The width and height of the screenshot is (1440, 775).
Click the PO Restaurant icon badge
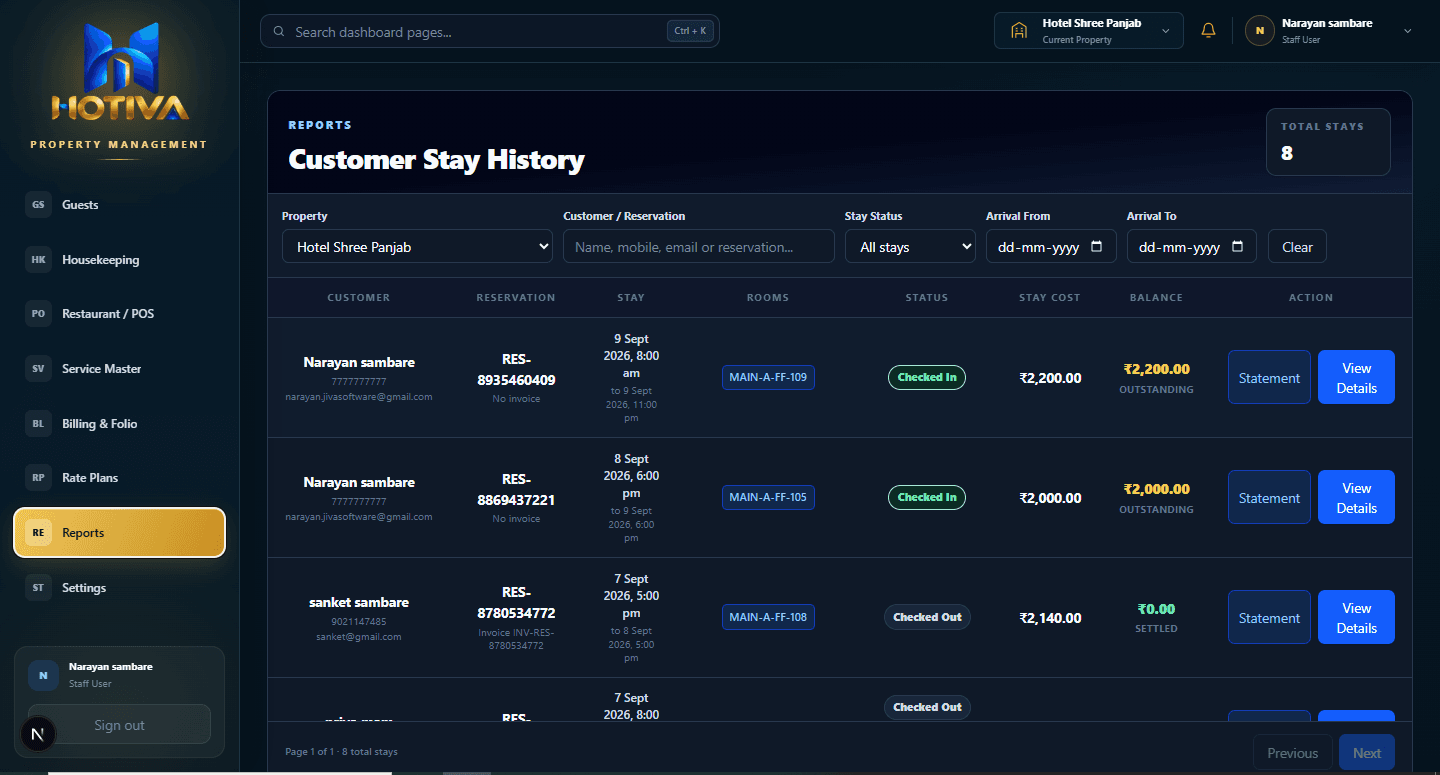coord(38,314)
